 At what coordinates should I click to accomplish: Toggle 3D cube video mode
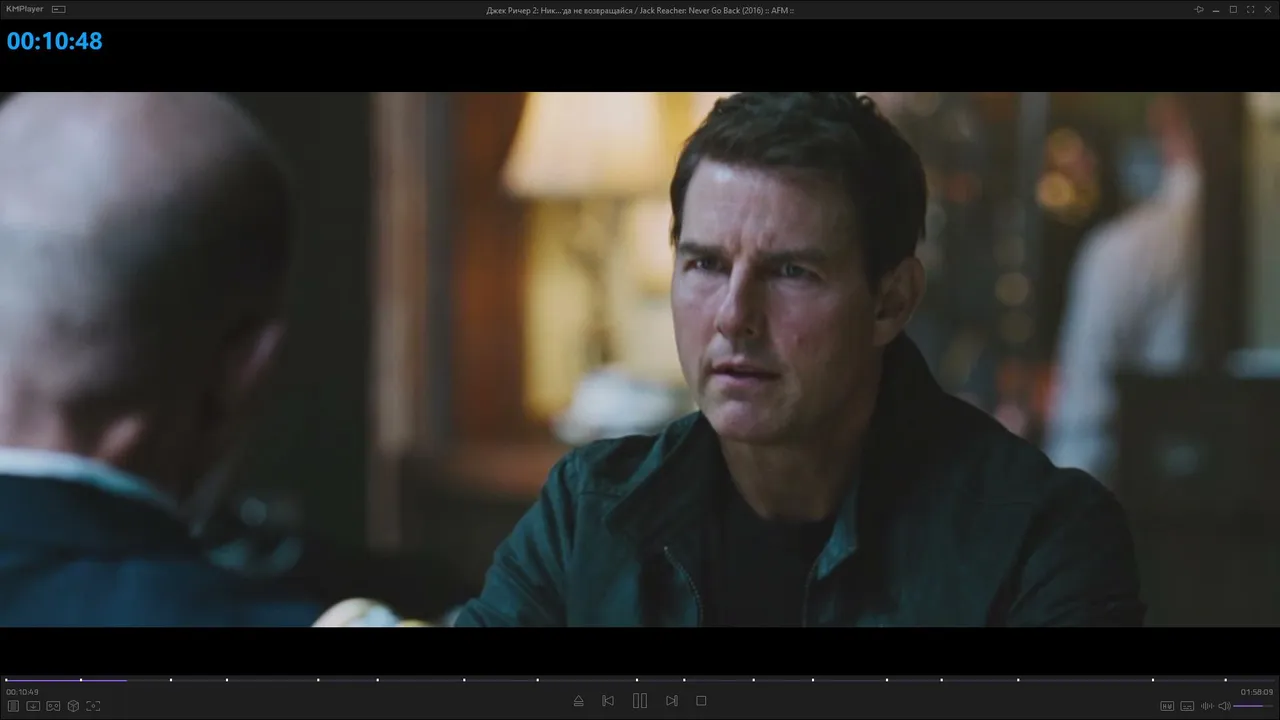click(x=73, y=706)
